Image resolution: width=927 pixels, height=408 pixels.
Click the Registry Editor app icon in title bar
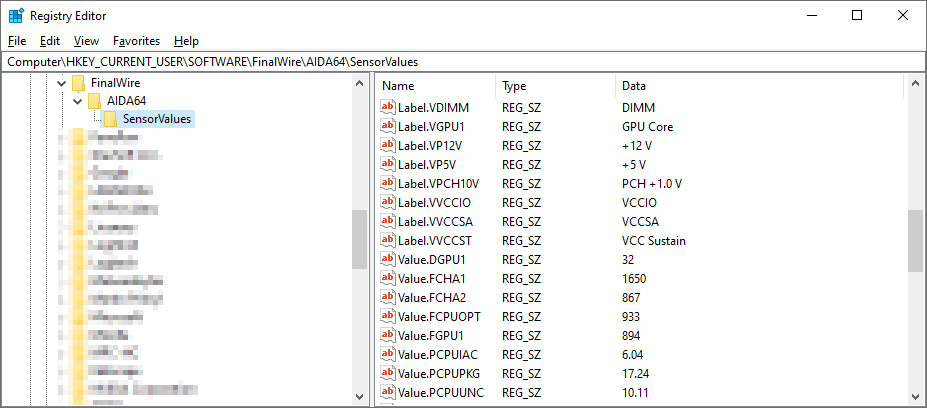click(16, 16)
